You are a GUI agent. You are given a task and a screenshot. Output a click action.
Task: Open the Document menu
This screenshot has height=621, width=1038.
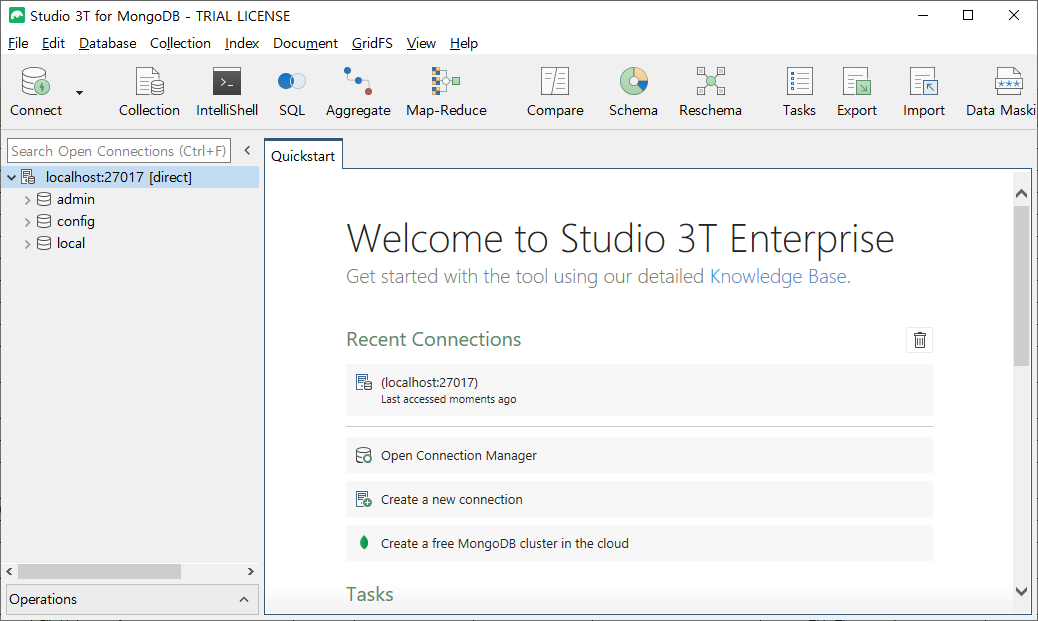coord(305,43)
